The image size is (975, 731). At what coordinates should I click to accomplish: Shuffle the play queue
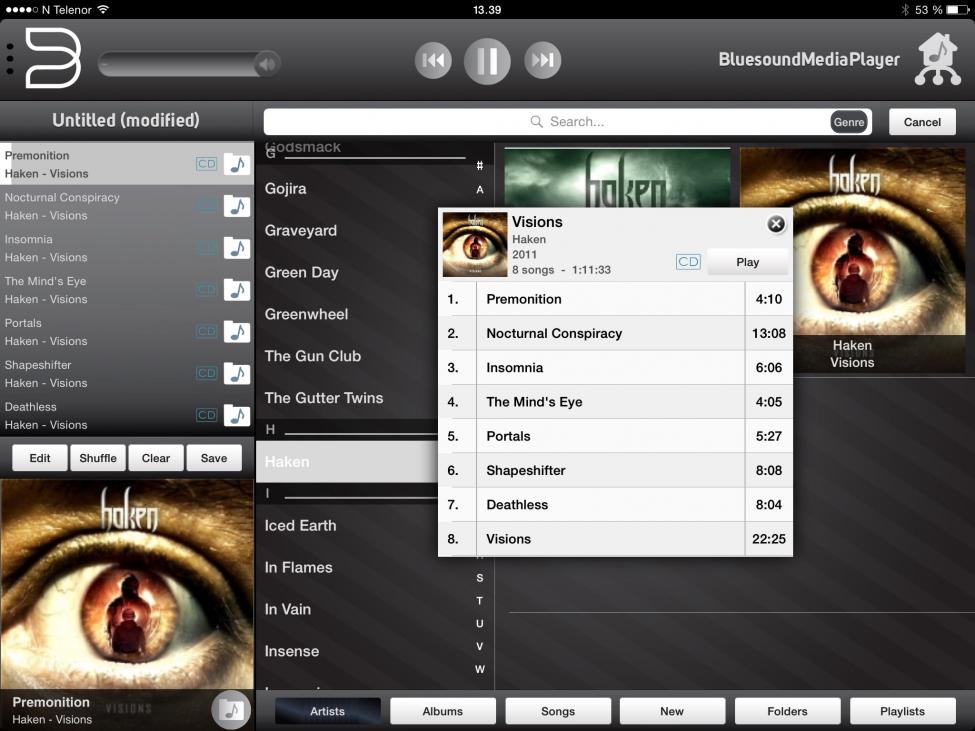[98, 458]
